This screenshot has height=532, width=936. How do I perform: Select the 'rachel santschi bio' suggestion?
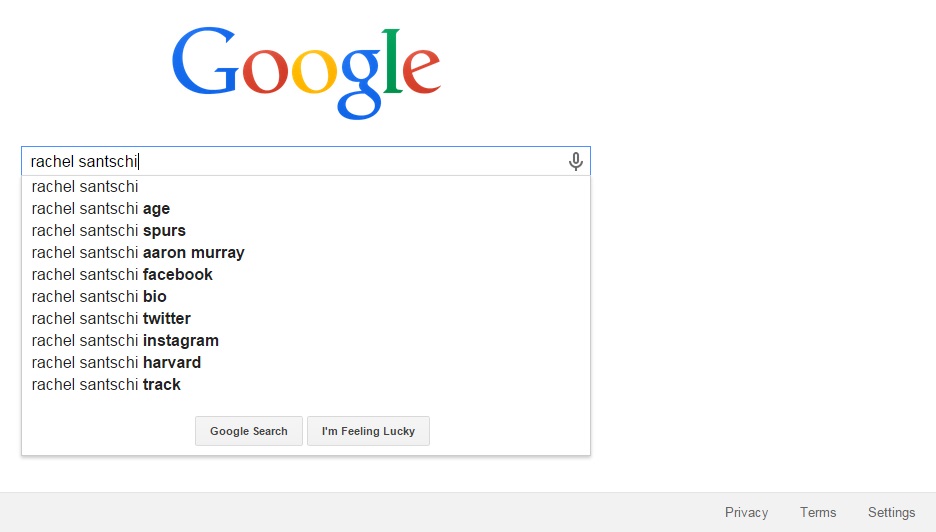coord(306,297)
